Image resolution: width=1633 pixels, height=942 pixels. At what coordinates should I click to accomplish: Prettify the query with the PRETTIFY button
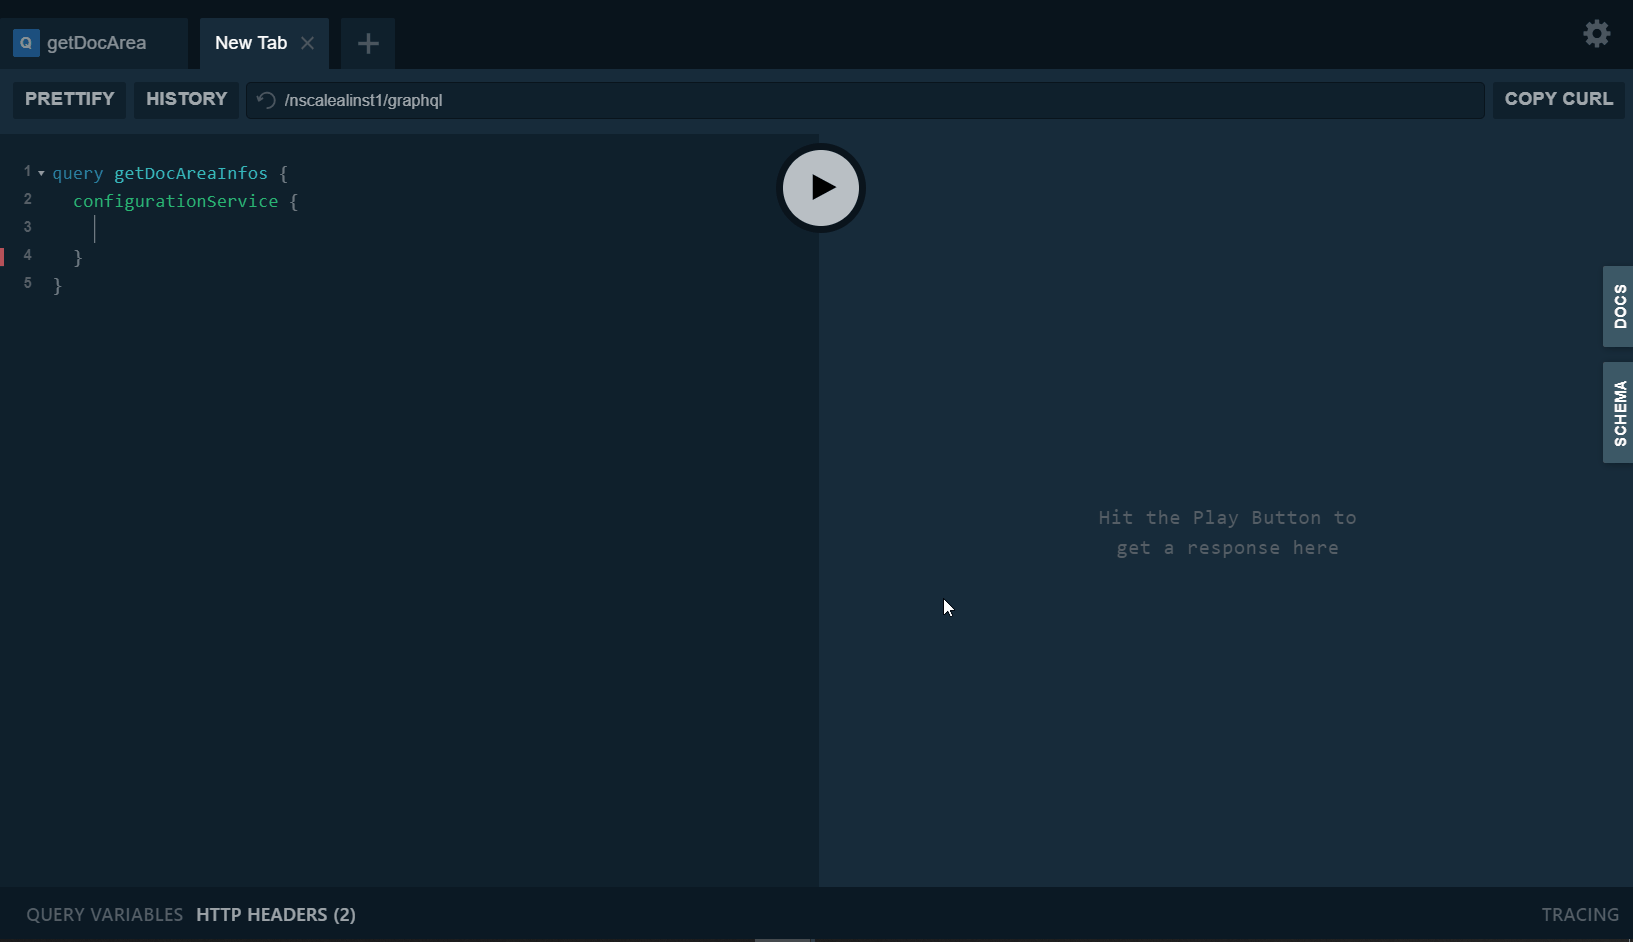68,99
